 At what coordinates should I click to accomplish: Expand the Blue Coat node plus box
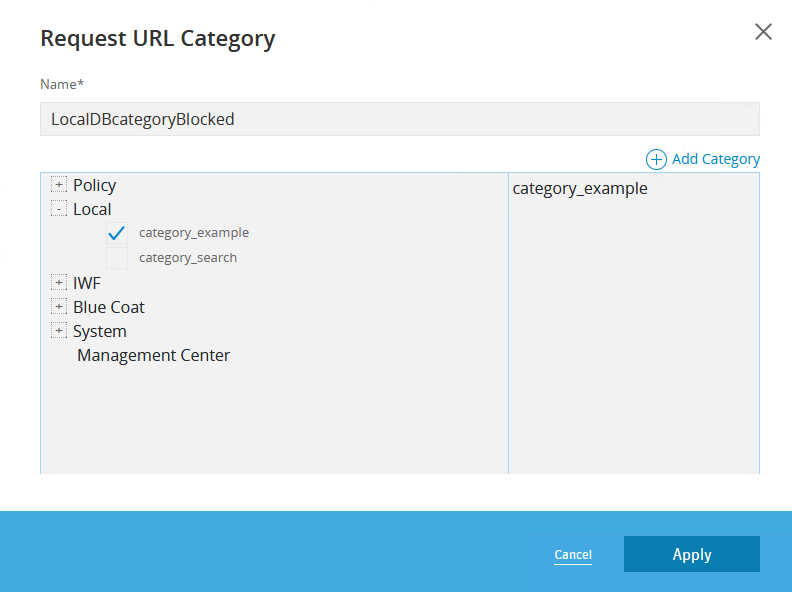coord(59,307)
